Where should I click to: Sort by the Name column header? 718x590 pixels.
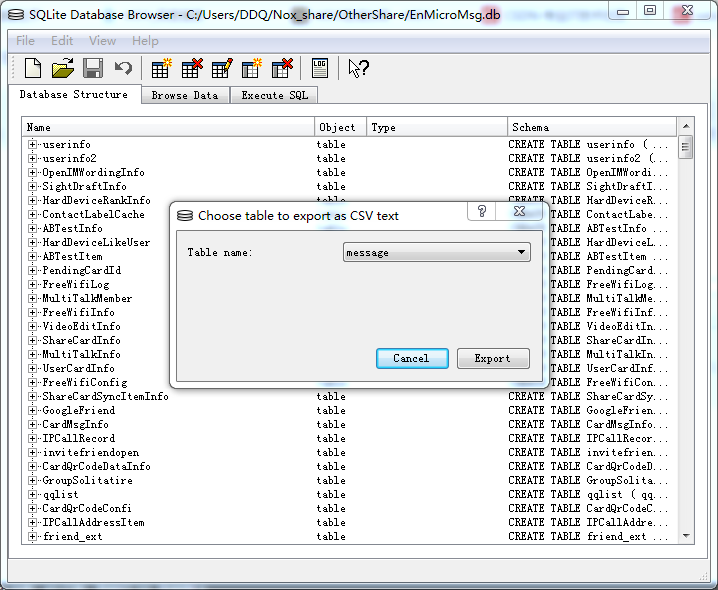coord(168,127)
